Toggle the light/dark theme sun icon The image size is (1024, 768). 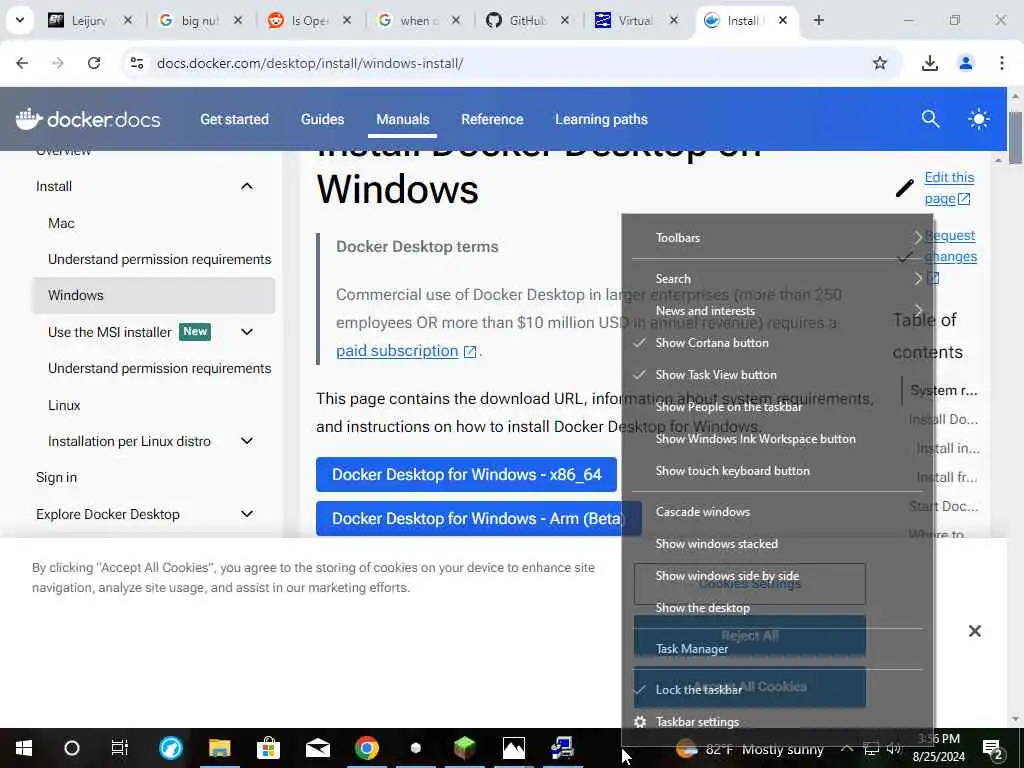click(x=978, y=119)
